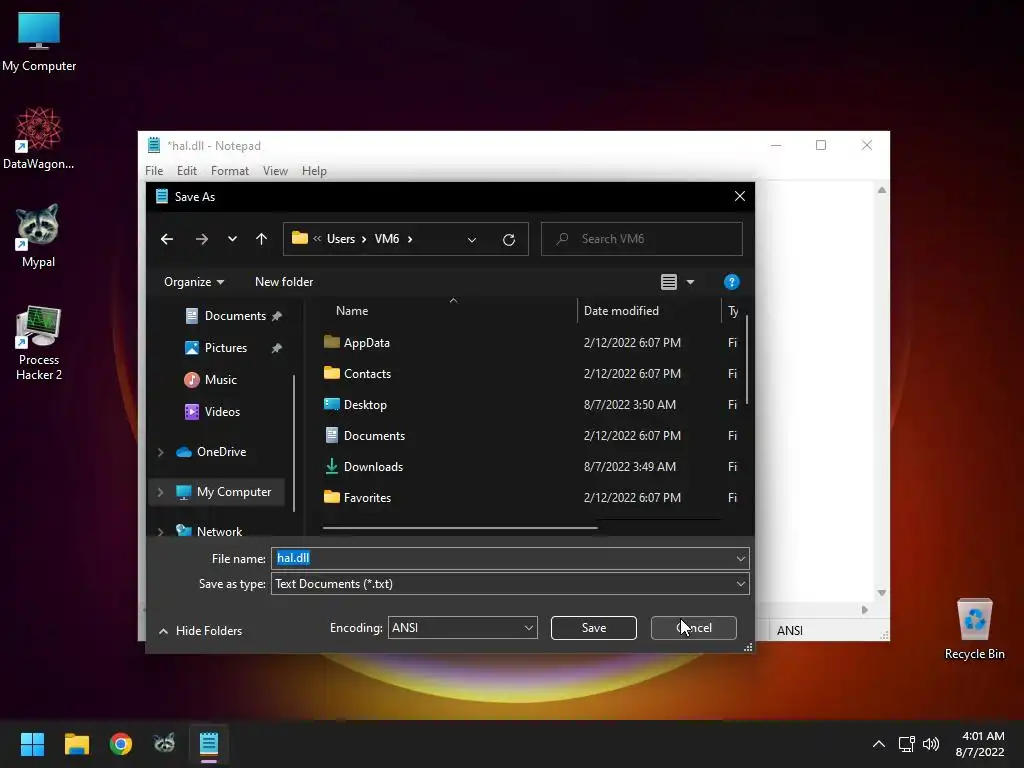Screen dimensions: 1024x768
Task: Open more view options arrow
Action: [x=690, y=282]
